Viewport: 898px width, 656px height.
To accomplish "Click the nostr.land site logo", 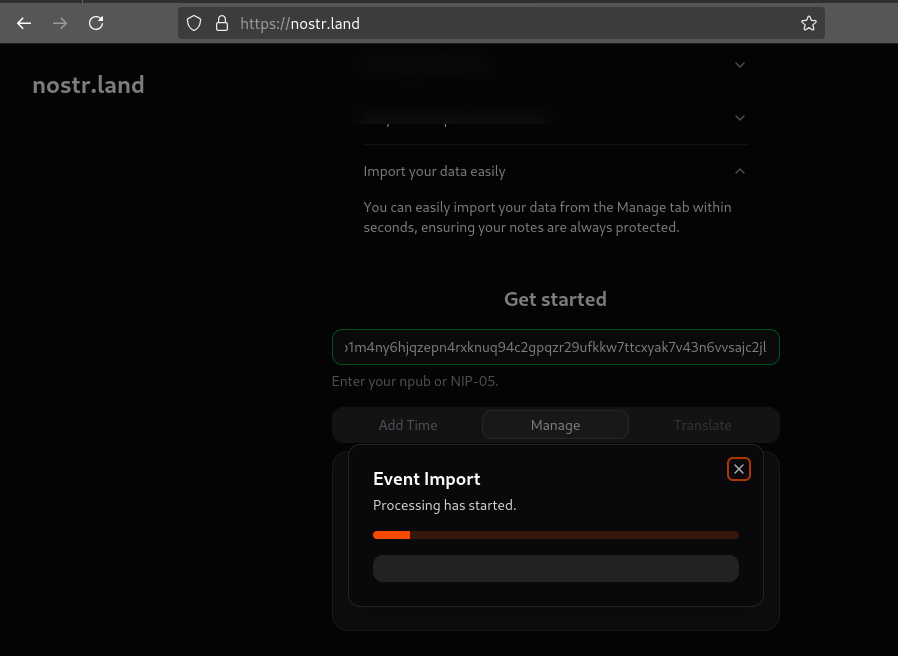I will 88,85.
